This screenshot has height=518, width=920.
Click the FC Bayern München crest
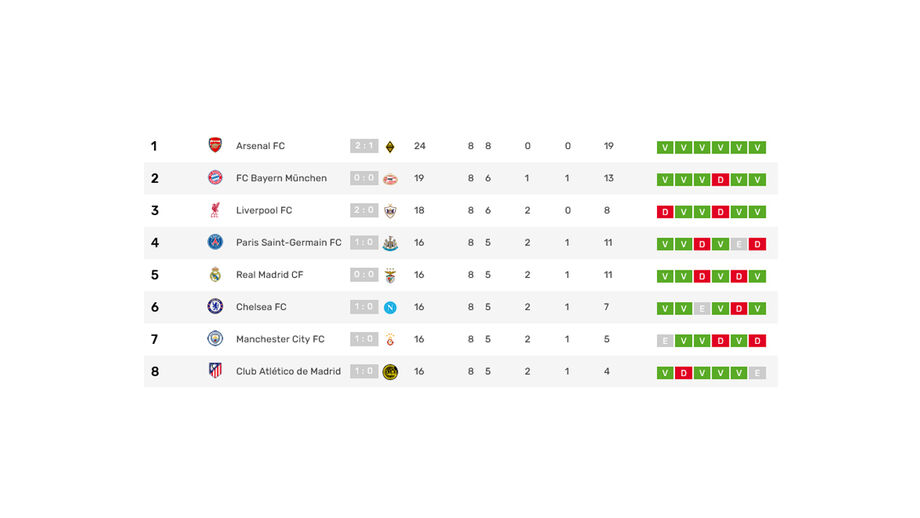pyautogui.click(x=215, y=178)
